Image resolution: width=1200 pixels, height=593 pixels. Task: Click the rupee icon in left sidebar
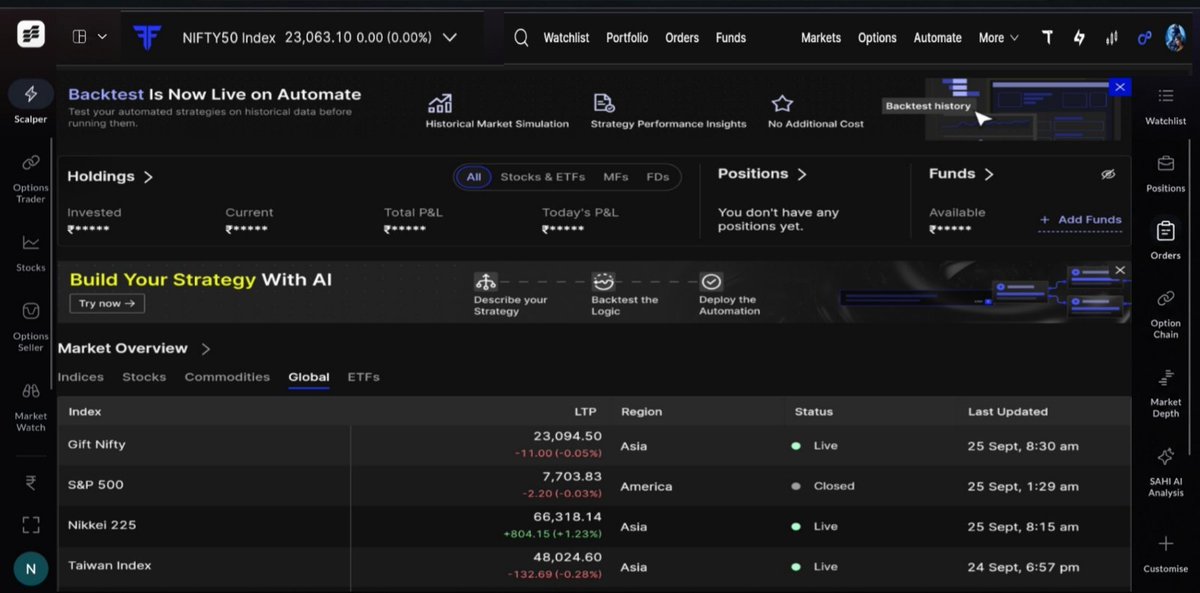point(30,483)
